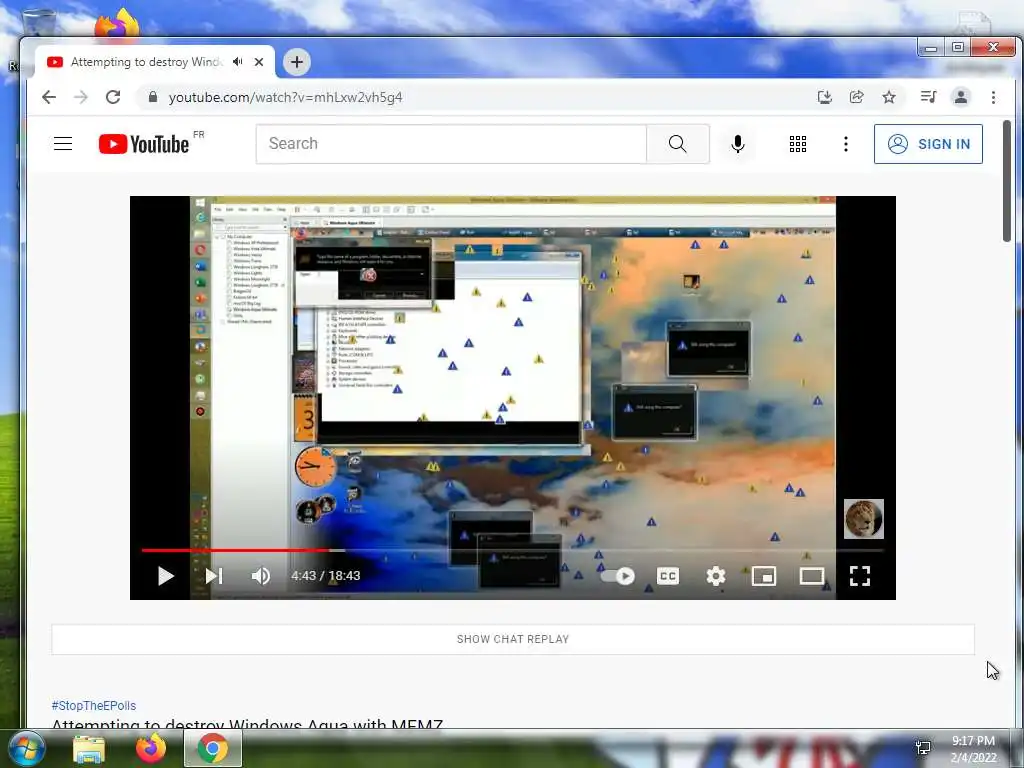Click the YouTube Search field
This screenshot has height=768, width=1024.
pos(451,144)
